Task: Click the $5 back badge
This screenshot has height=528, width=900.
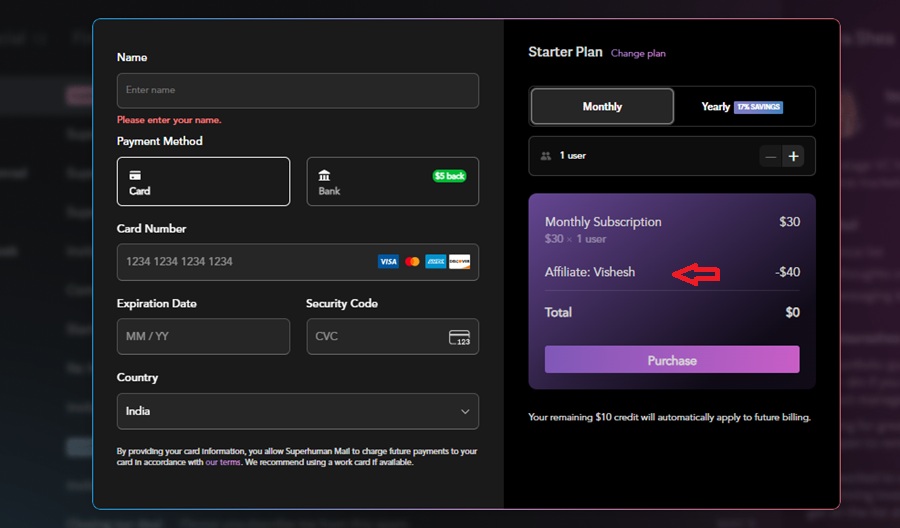Action: coord(449,176)
